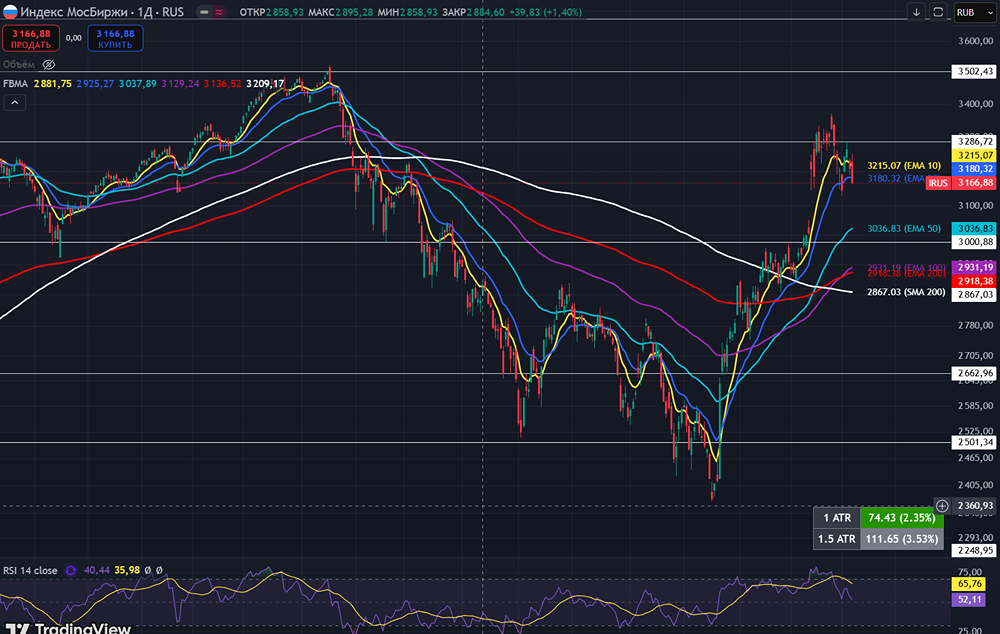This screenshot has width=1000, height=634.
Task: Click the pink approximate-equals status icon
Action: pyautogui.click(x=220, y=12)
